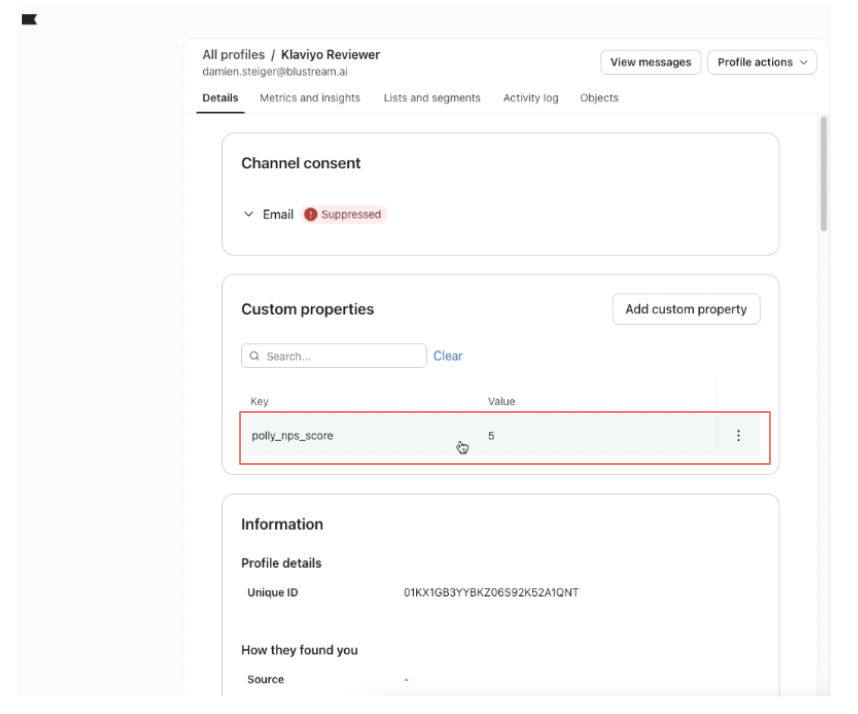Open the three-dot menu for polly_nps_score
This screenshot has height=714, width=858.
(x=738, y=436)
